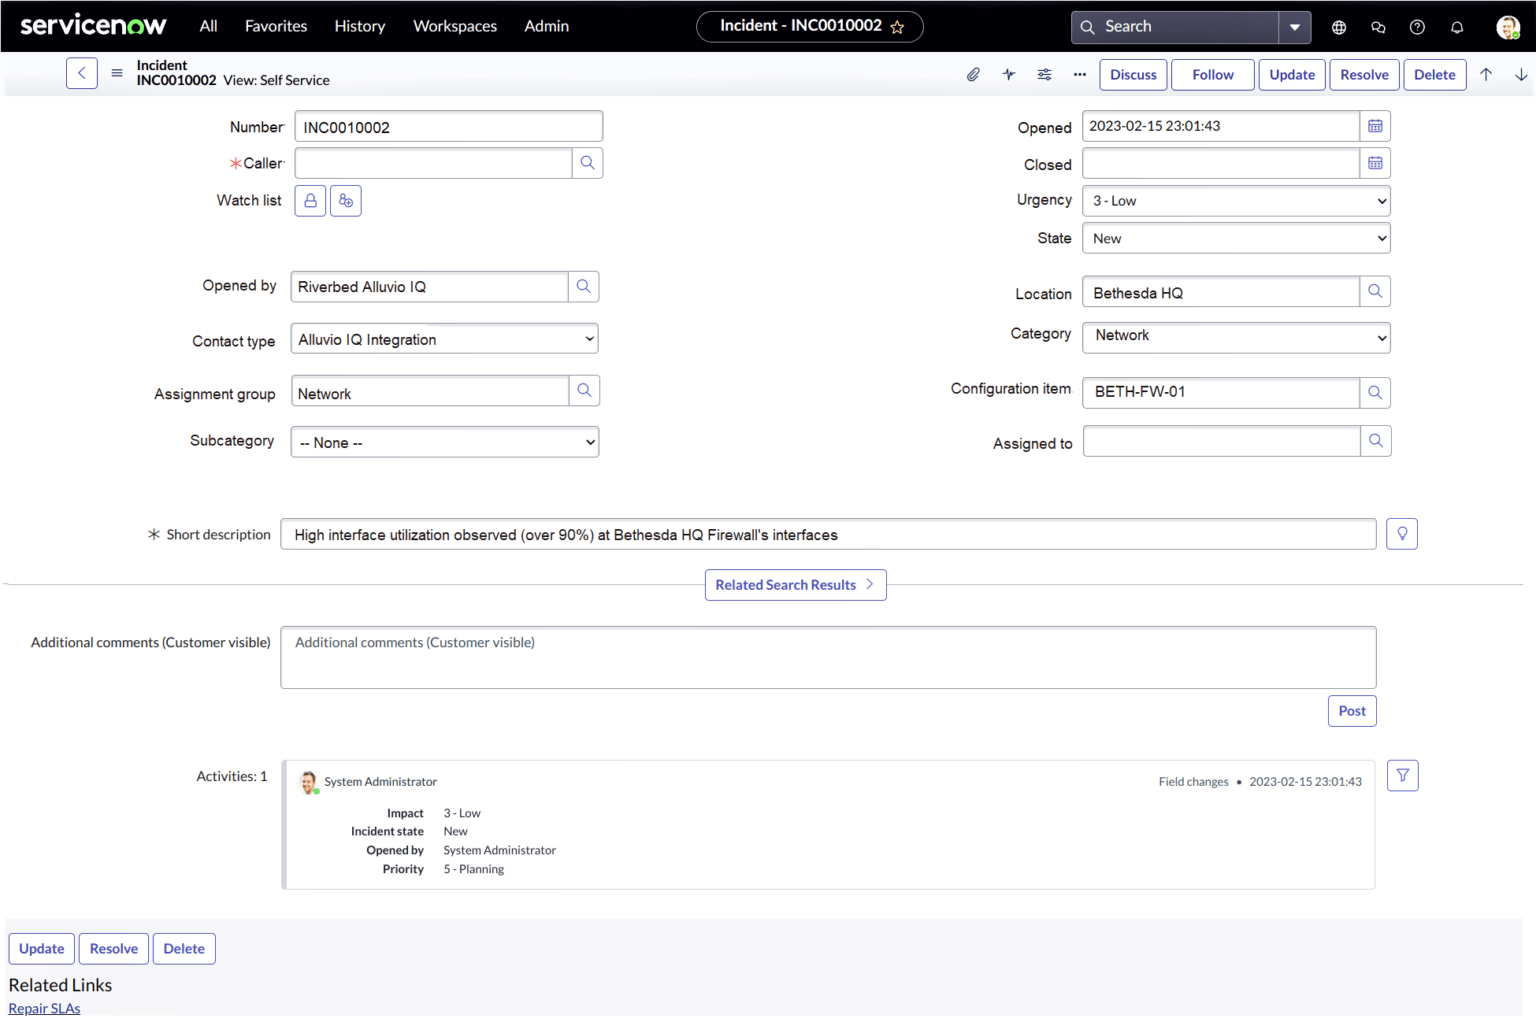Viewport: 1536px width, 1022px height.
Task: Open the Workspaces menu
Action: [x=455, y=26]
